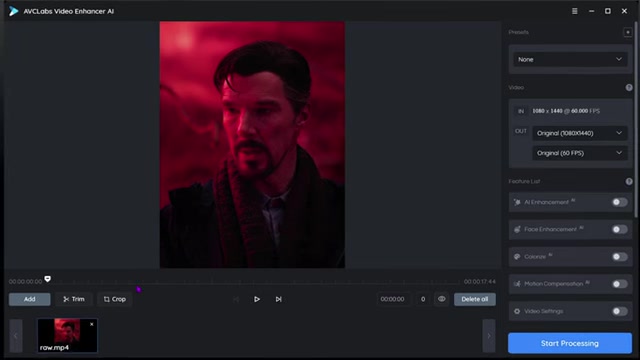Image resolution: width=640 pixels, height=360 pixels.
Task: Click the video preview image
Action: [x=252, y=145]
